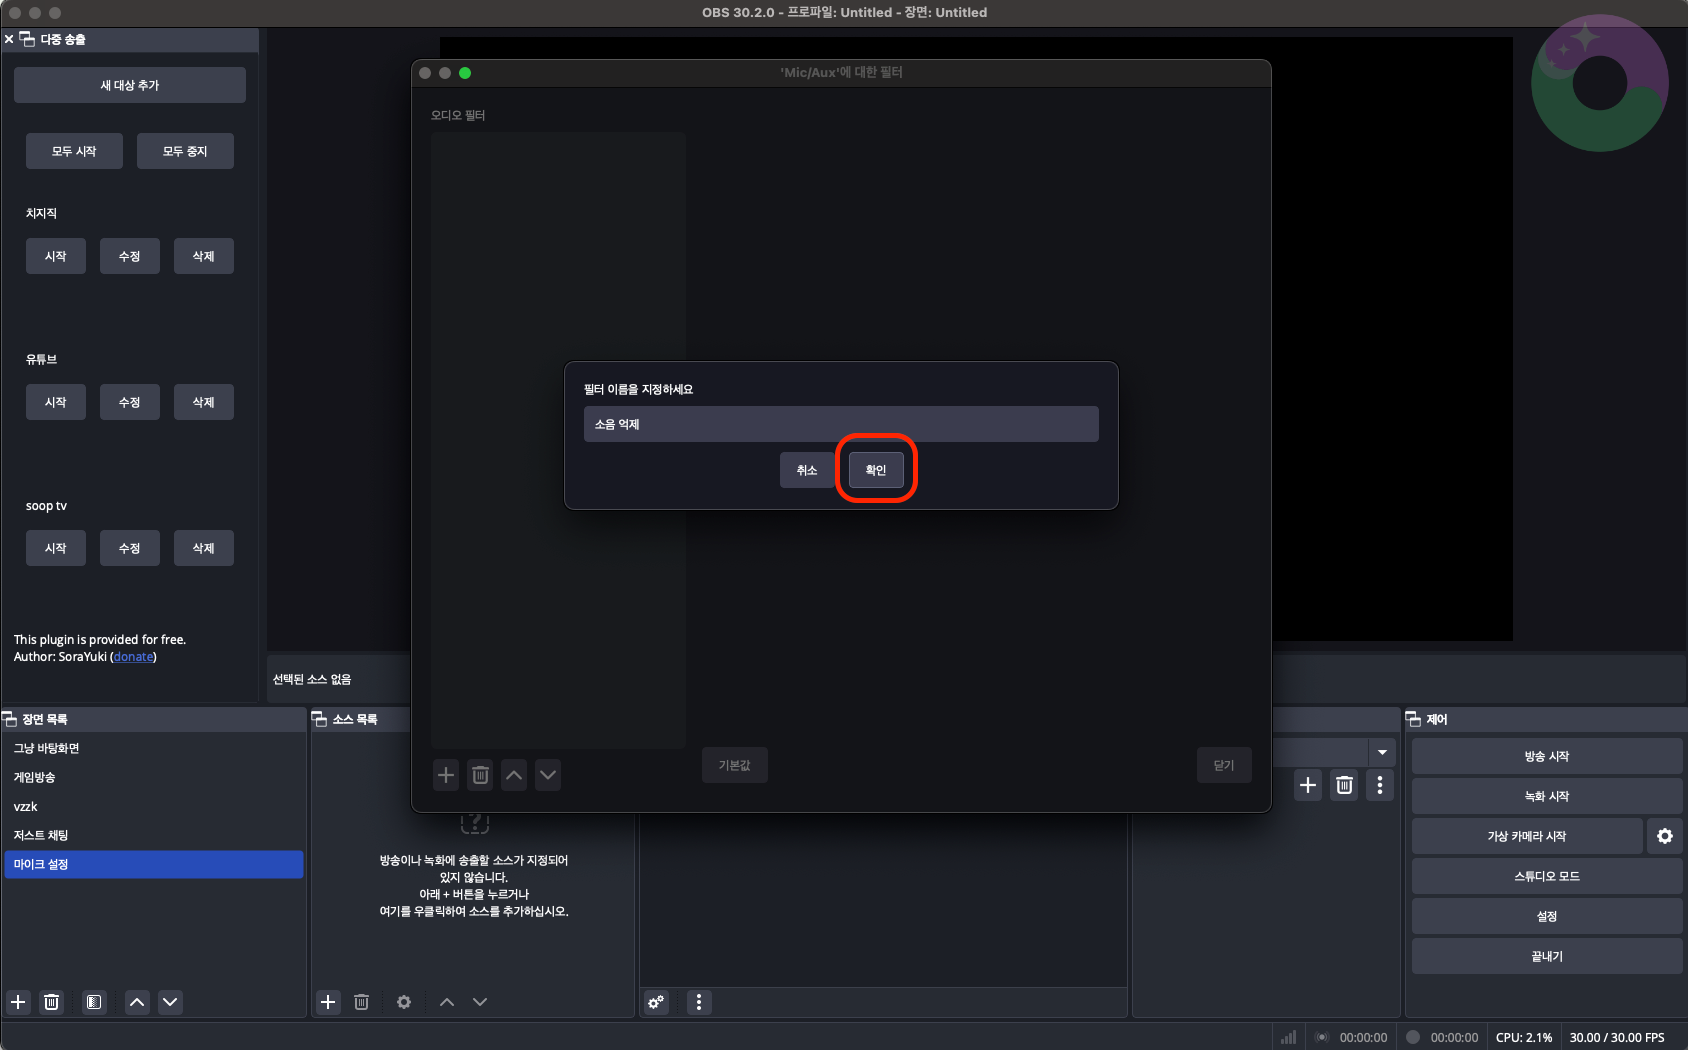This screenshot has height=1050, width=1688.
Task: Pop out the 제어 dock icon
Action: pos(1413,719)
